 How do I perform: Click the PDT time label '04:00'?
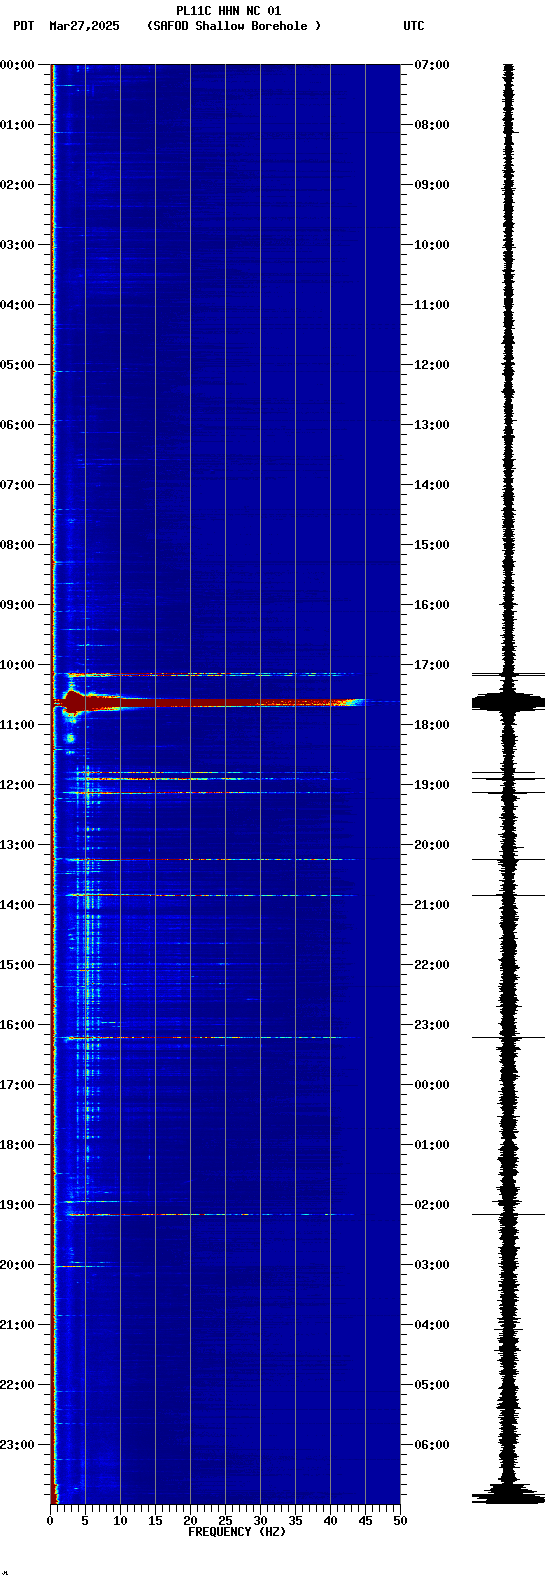click(18, 305)
